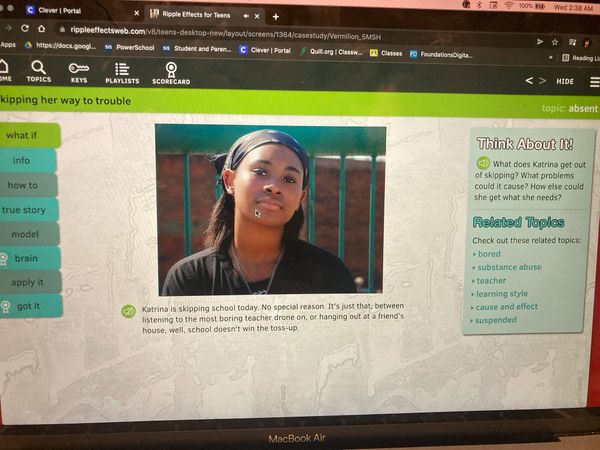Image resolution: width=600 pixels, height=450 pixels.
Task: Play audio for the Katrina story text
Action: pyautogui.click(x=128, y=311)
